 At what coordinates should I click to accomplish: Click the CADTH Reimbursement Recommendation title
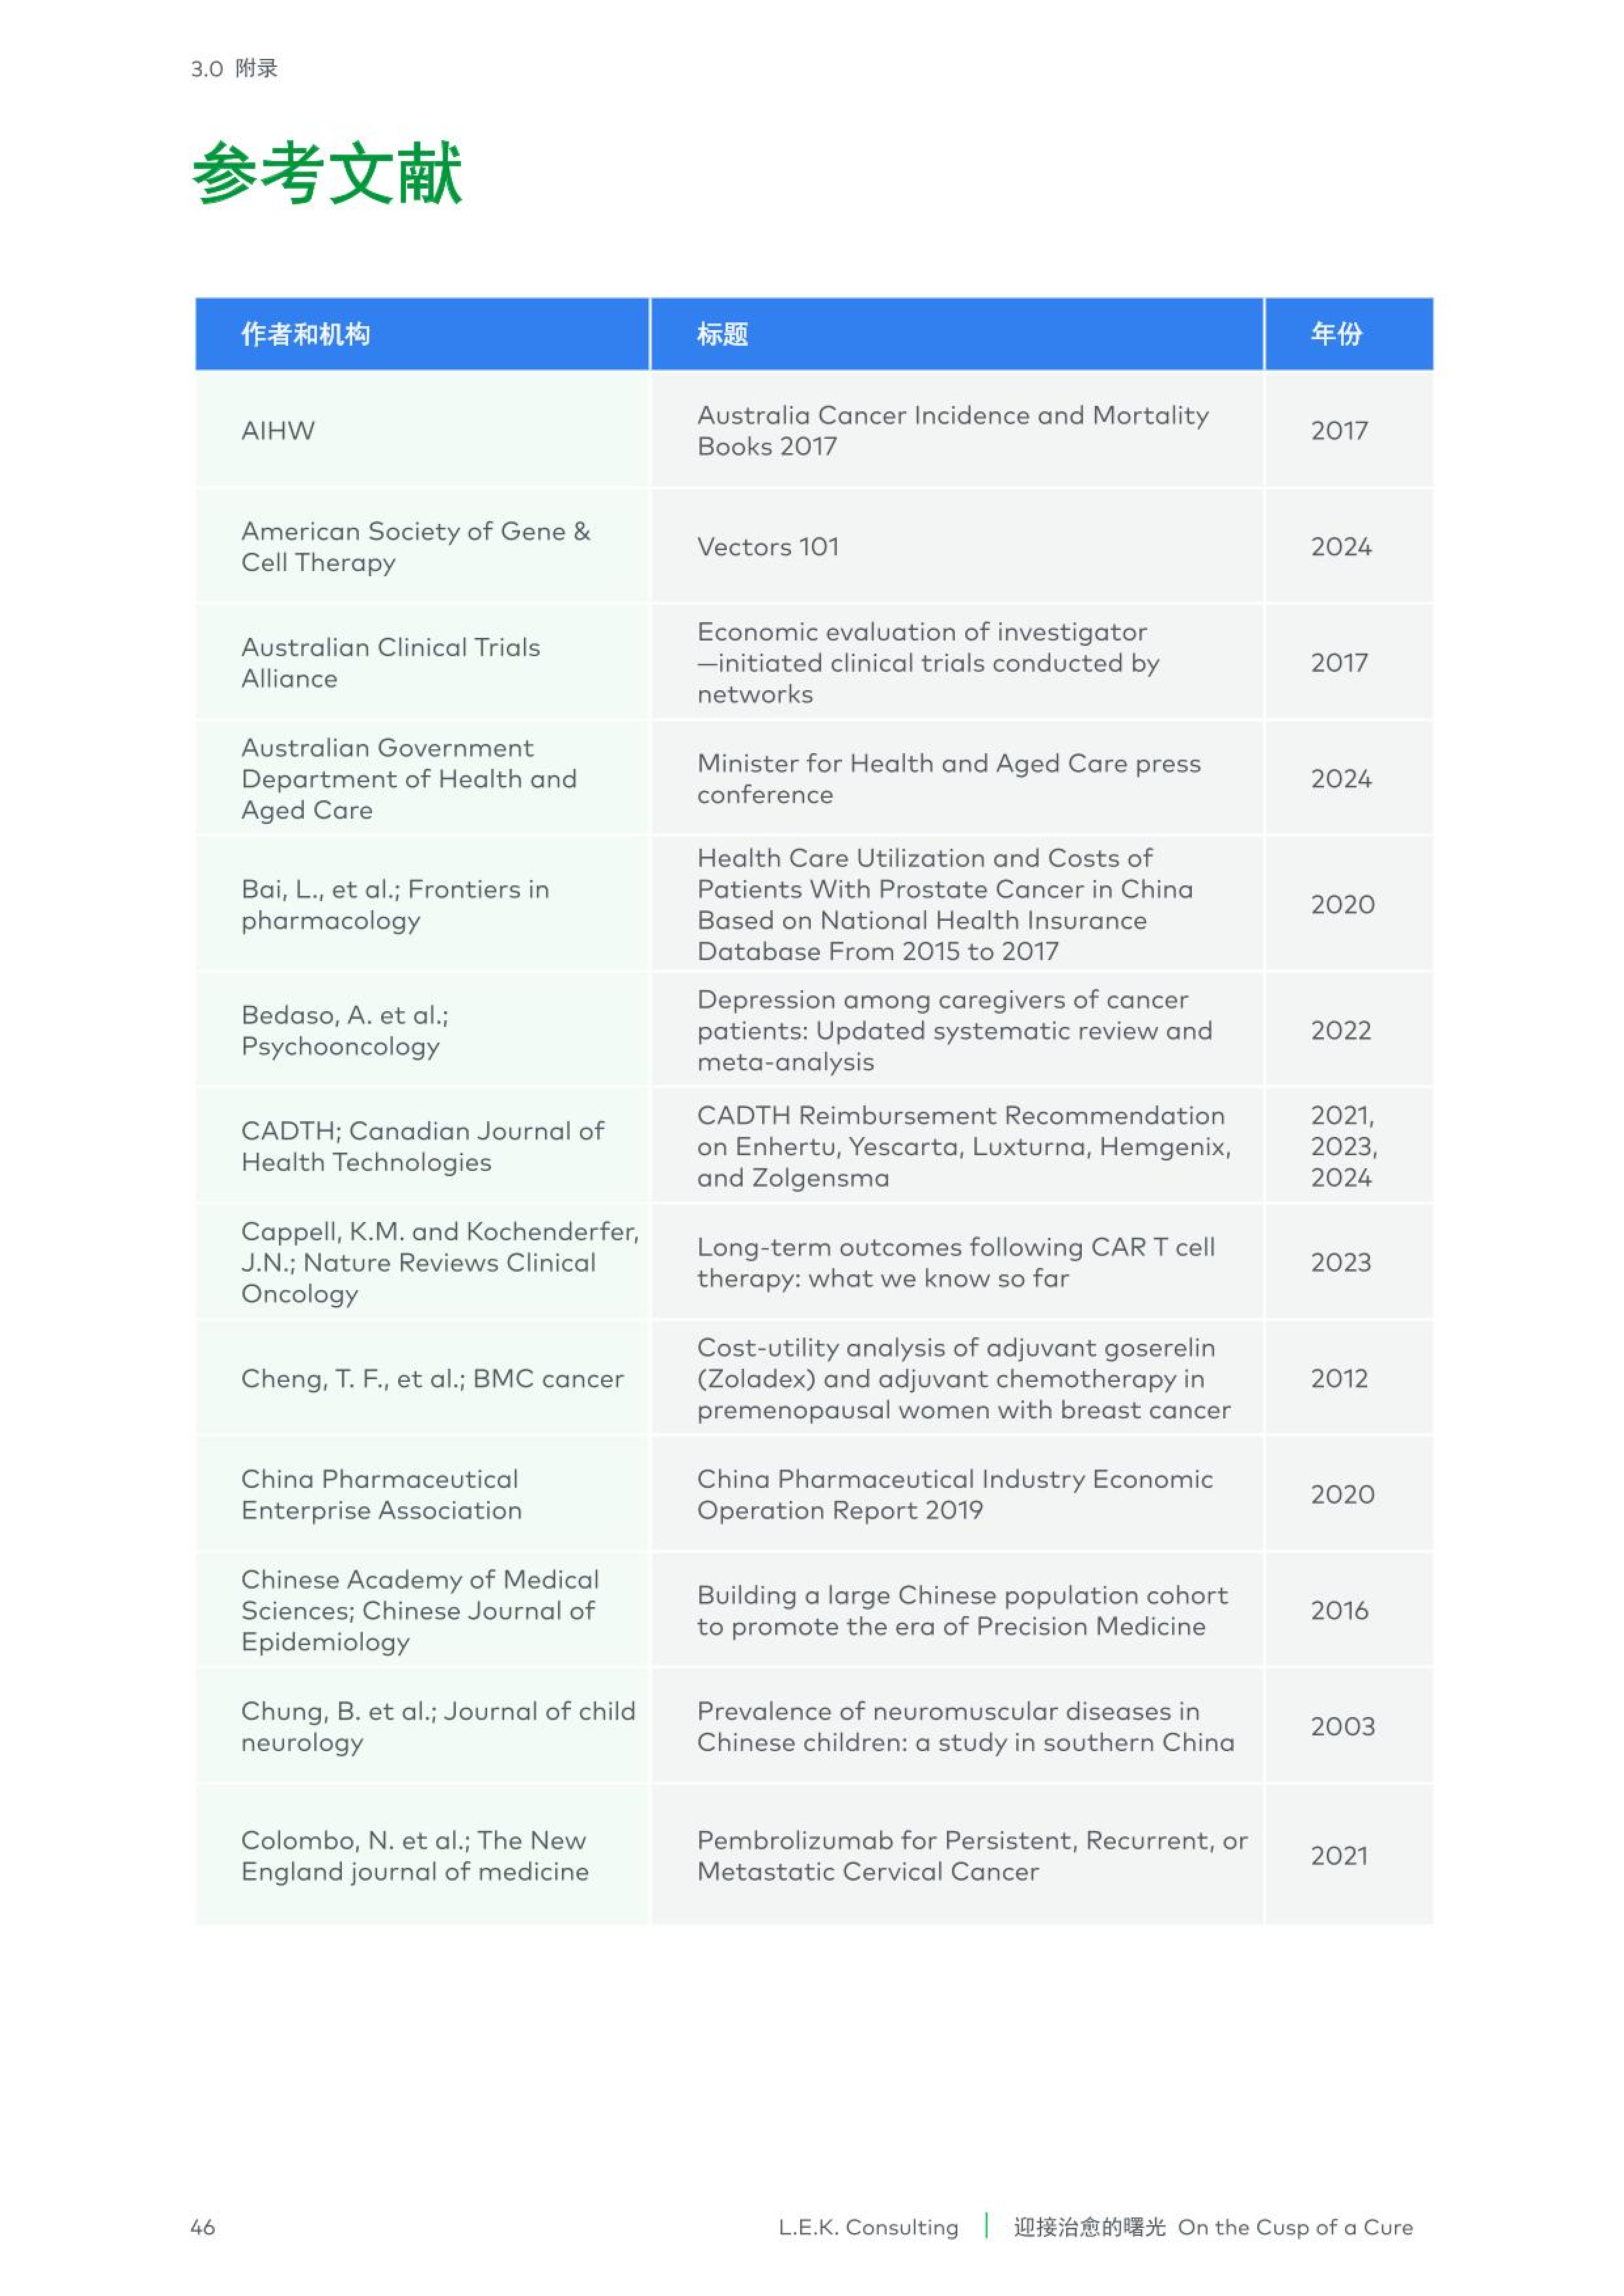[962, 1146]
